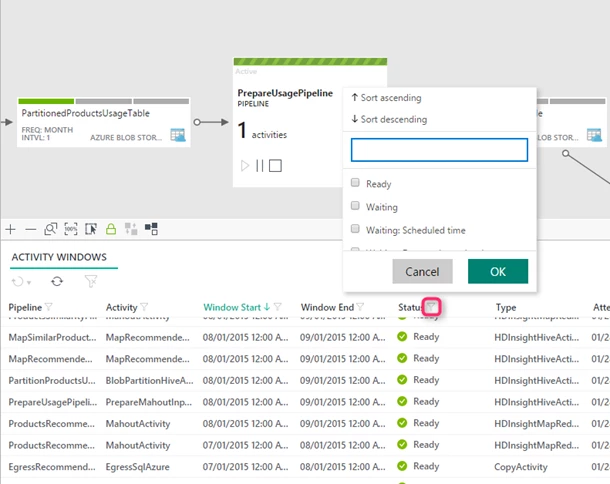Select the MapSimilarProduct... pipeline row

pos(52,337)
